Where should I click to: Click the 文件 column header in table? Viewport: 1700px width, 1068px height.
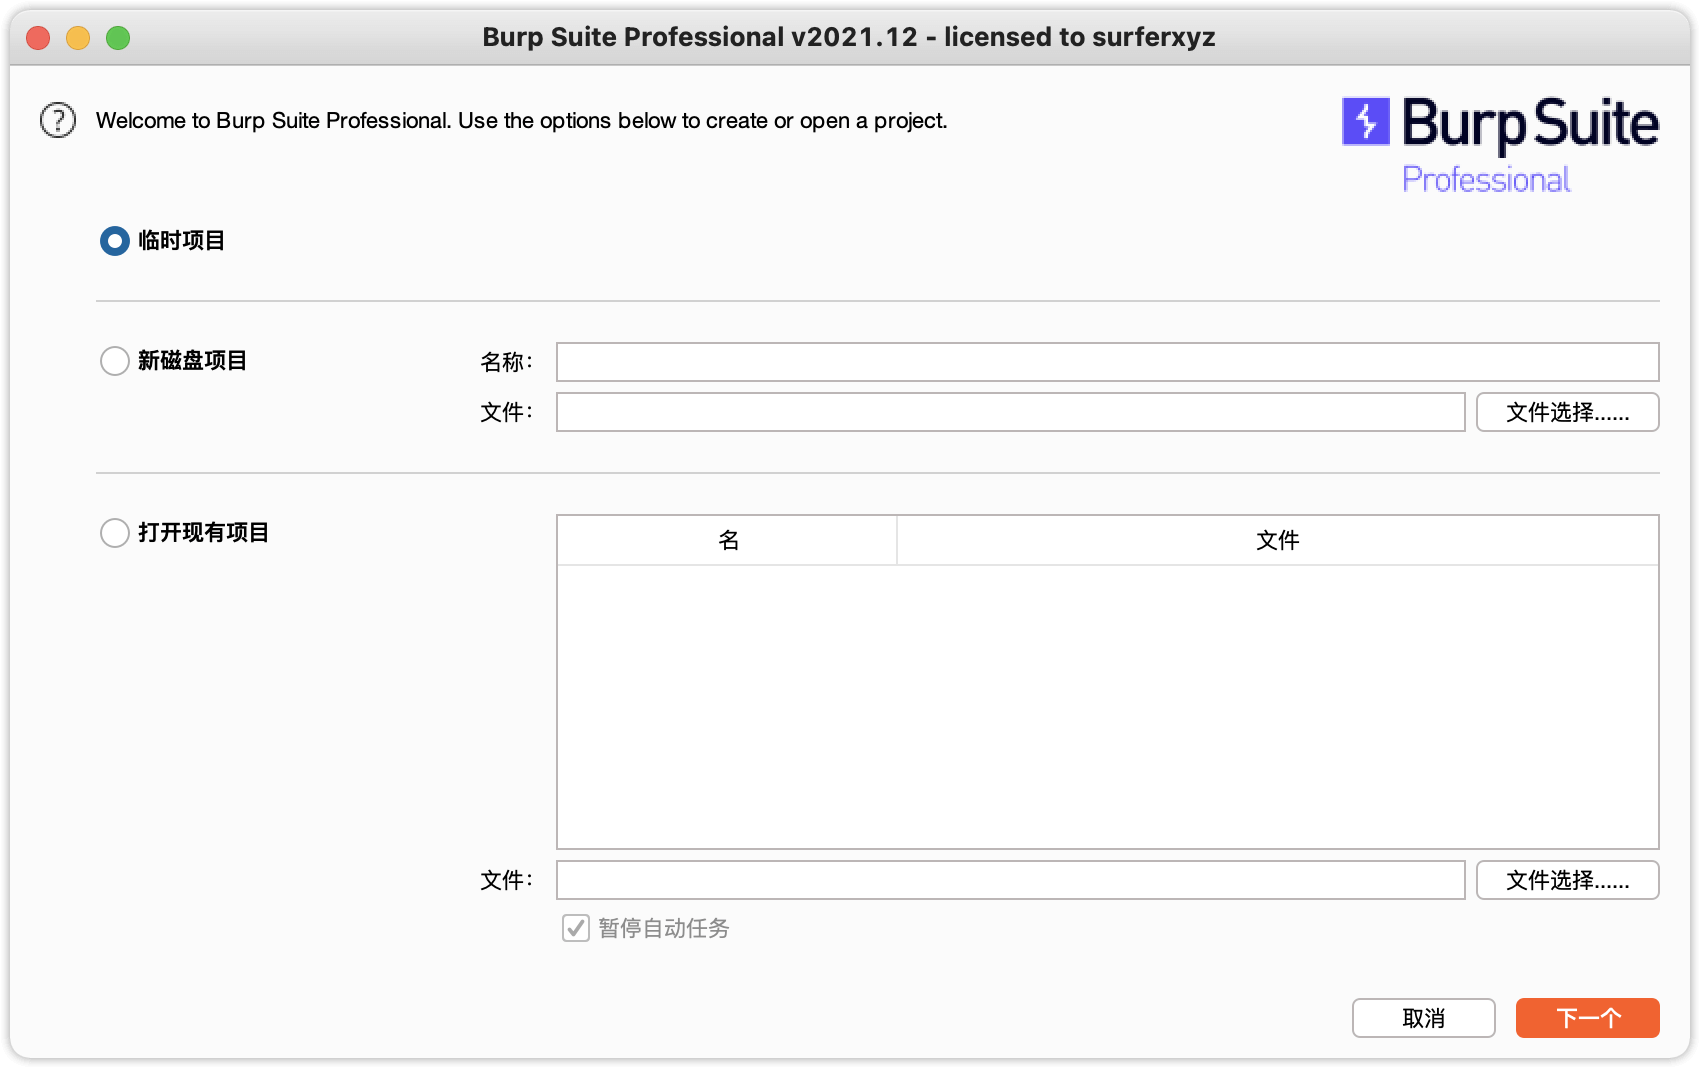tap(1278, 541)
